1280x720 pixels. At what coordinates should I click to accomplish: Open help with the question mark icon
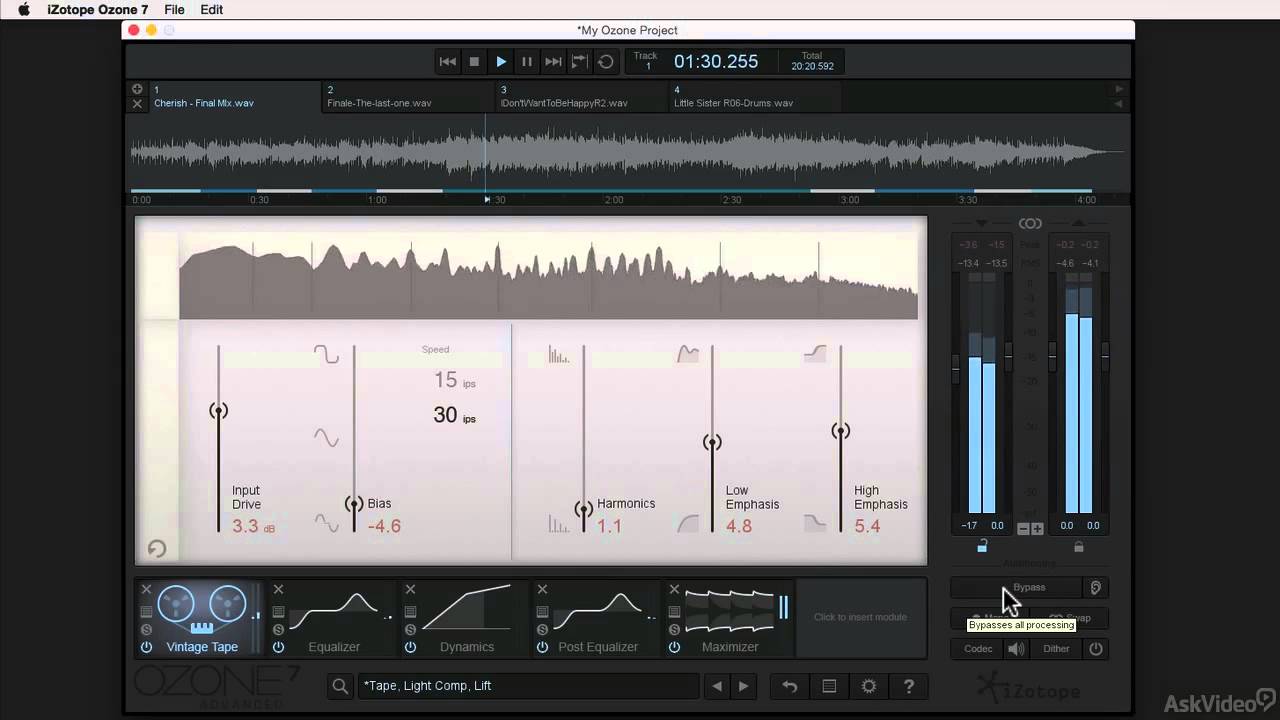coord(909,686)
